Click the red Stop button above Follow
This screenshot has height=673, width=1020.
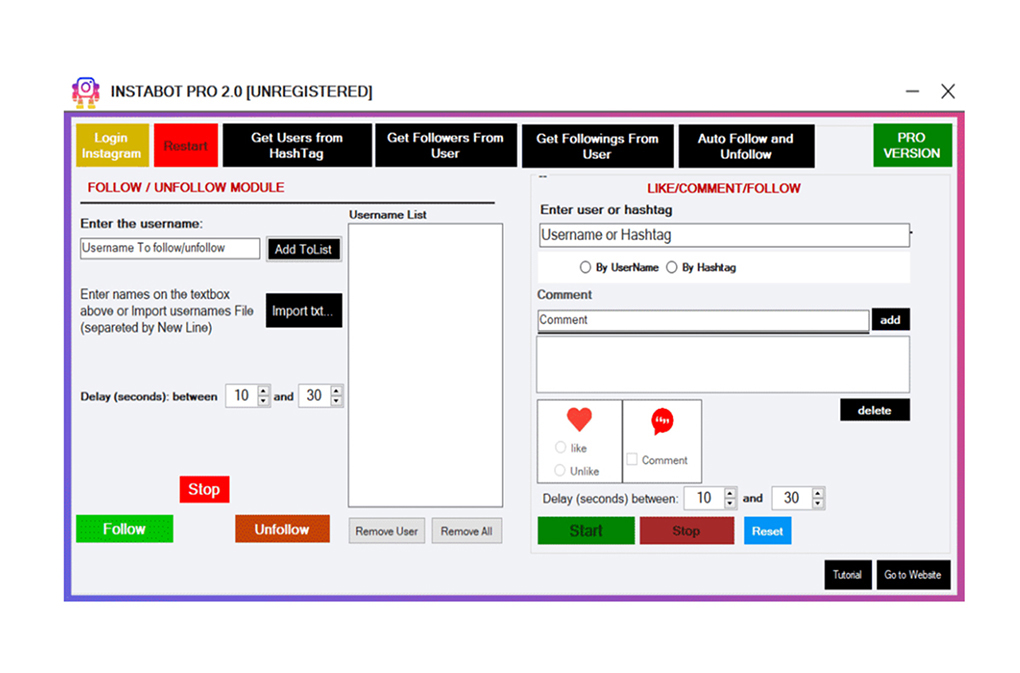pyautogui.click(x=204, y=489)
